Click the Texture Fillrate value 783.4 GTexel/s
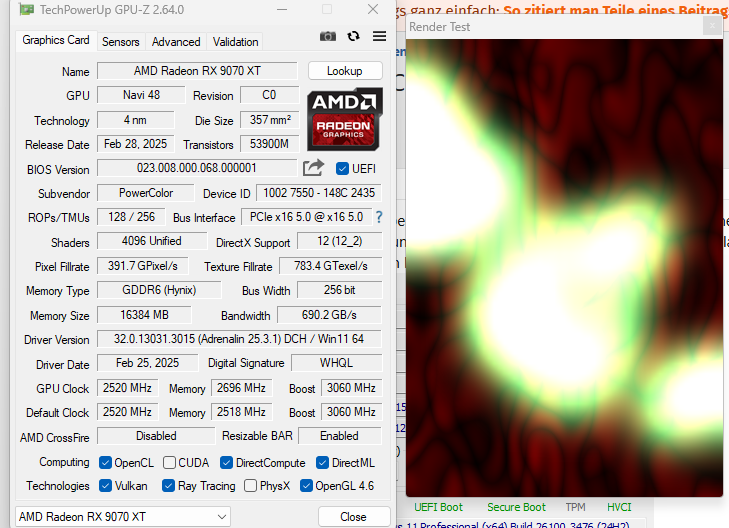Image resolution: width=729 pixels, height=528 pixels. (x=331, y=266)
